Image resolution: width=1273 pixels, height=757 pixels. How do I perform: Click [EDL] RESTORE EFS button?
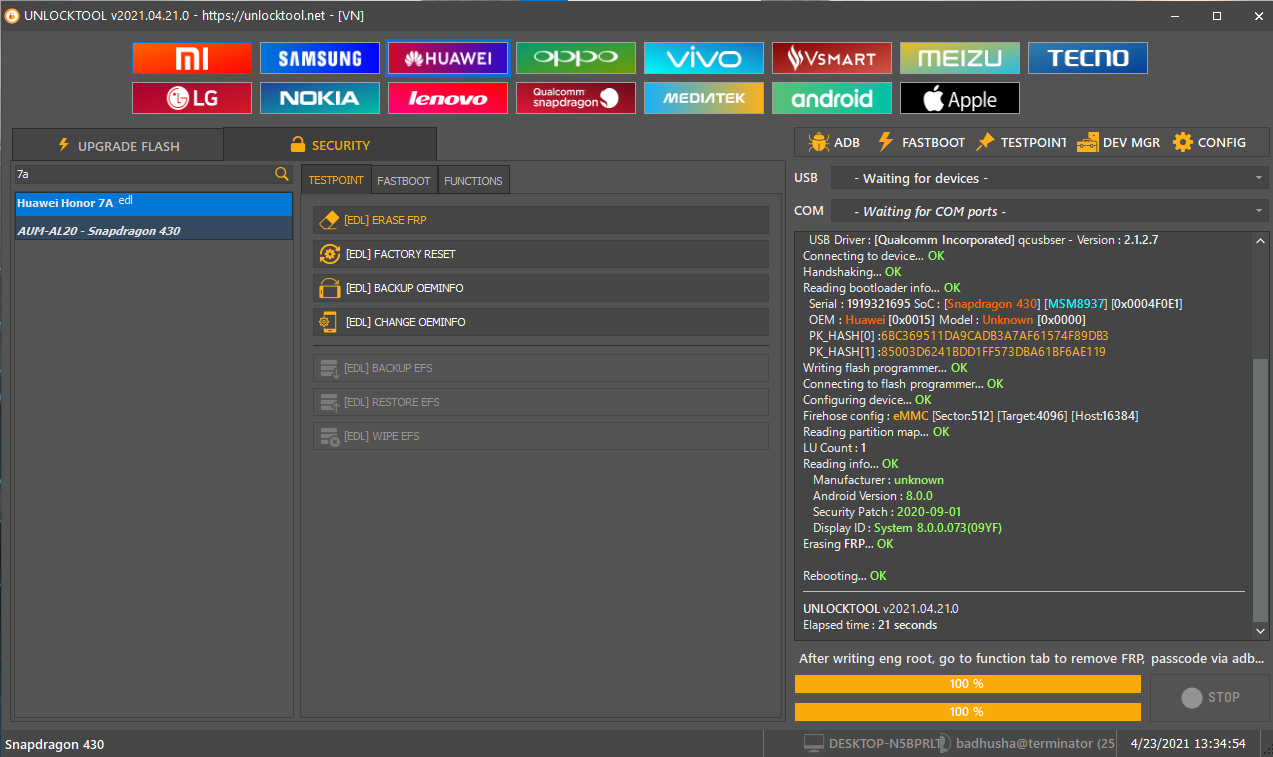click(541, 402)
